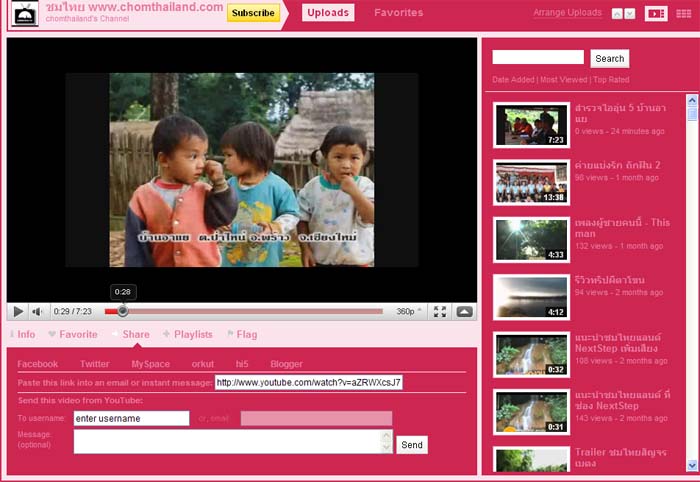700x482 pixels.
Task: Click the Search button
Action: pos(610,58)
